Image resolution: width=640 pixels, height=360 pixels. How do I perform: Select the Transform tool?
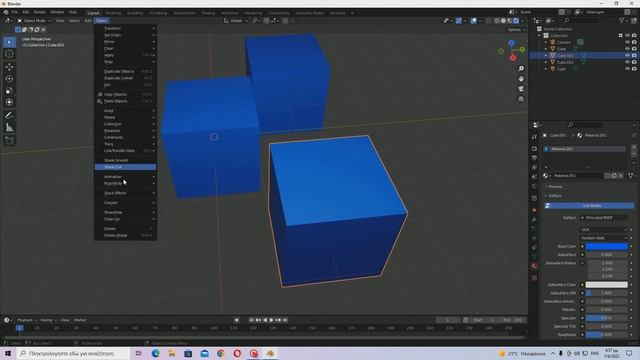pyautogui.click(x=9, y=102)
